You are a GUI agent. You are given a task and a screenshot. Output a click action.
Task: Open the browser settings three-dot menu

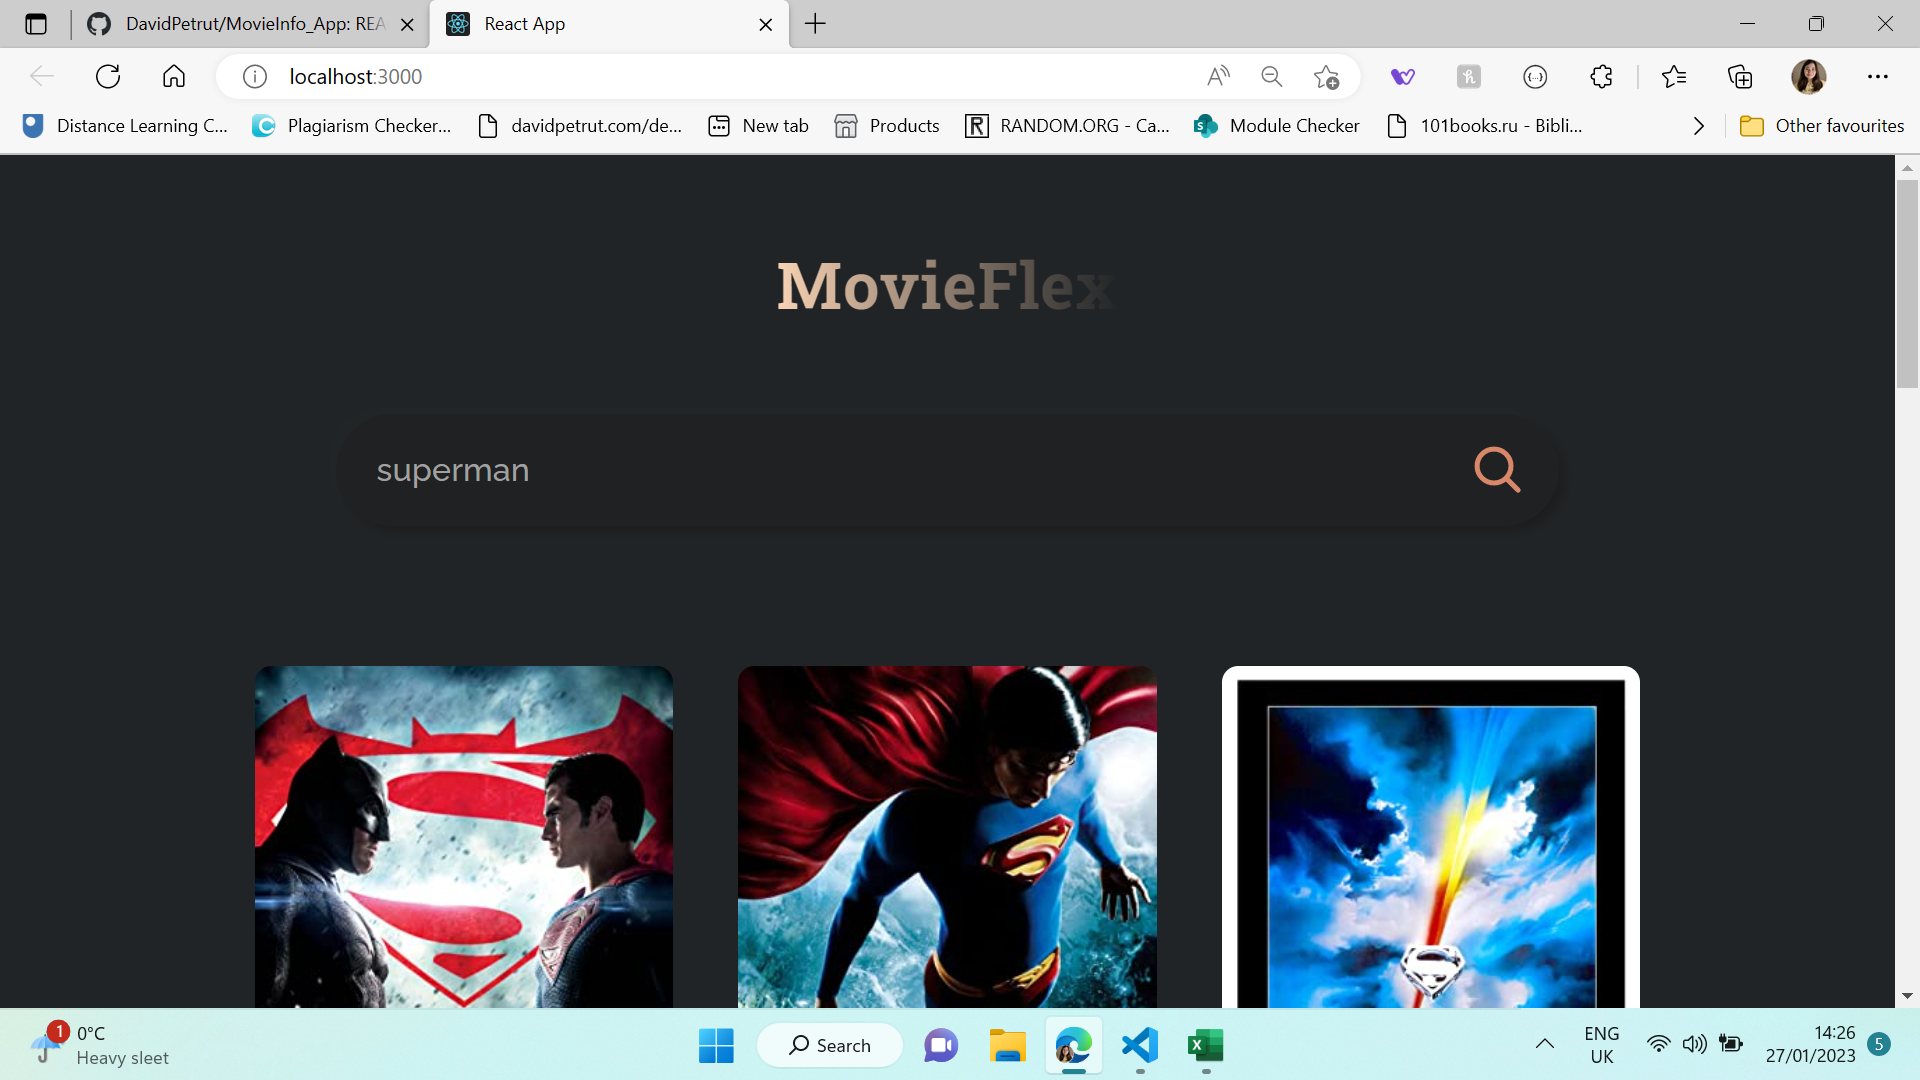(x=1878, y=76)
